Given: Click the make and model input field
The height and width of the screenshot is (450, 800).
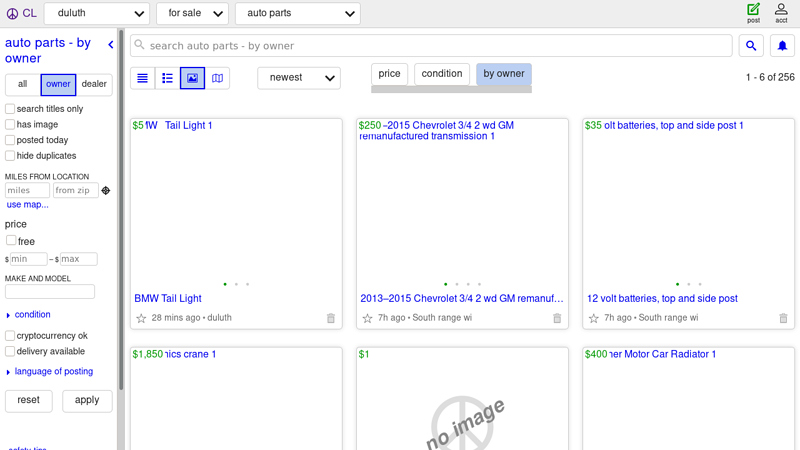Looking at the screenshot, I should [x=50, y=292].
